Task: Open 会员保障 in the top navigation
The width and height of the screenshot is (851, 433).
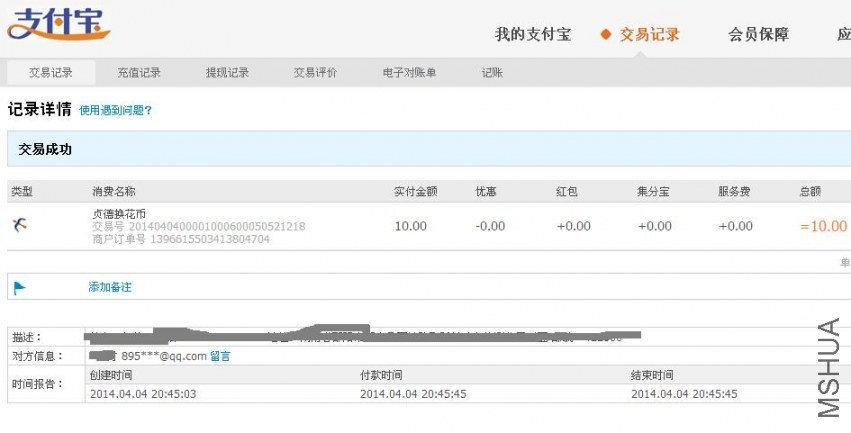Action: click(758, 35)
